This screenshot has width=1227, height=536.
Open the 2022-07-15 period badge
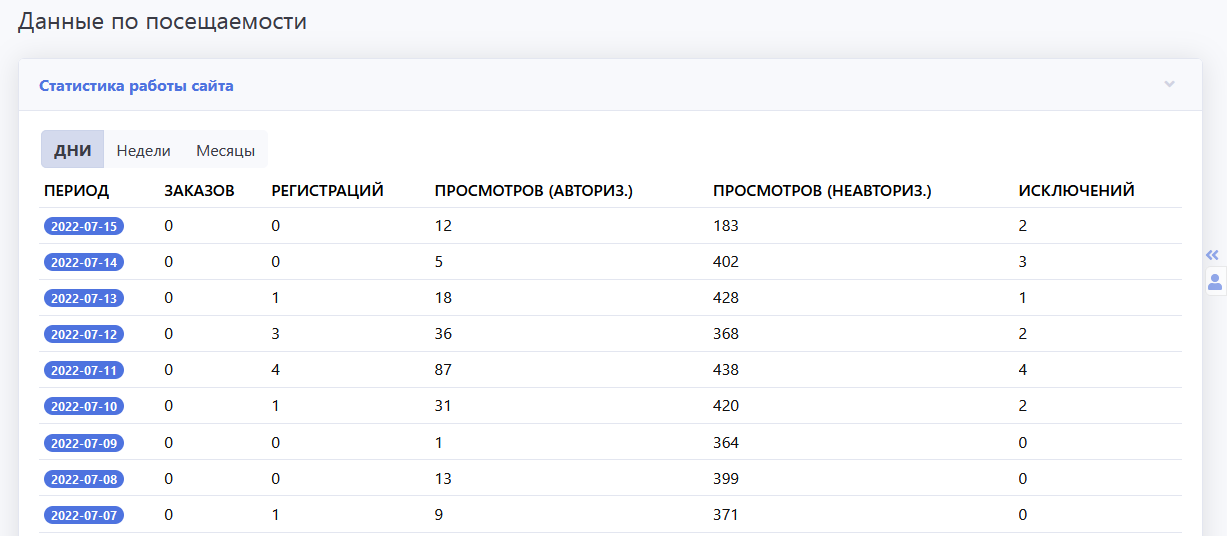point(84,226)
